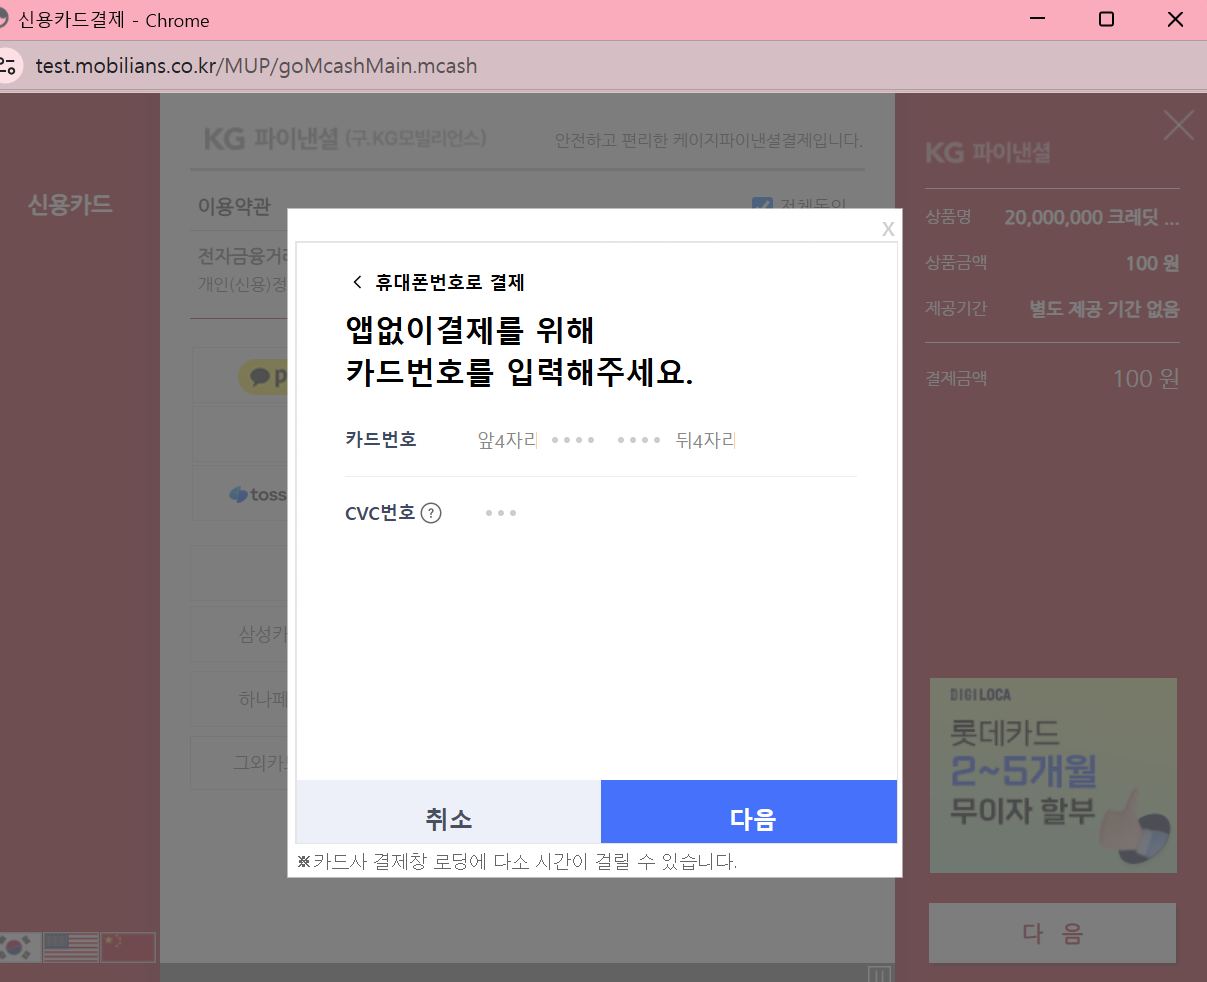Select the Chinese flag language icon
Screen dimensions: 1207x982
tap(128, 946)
